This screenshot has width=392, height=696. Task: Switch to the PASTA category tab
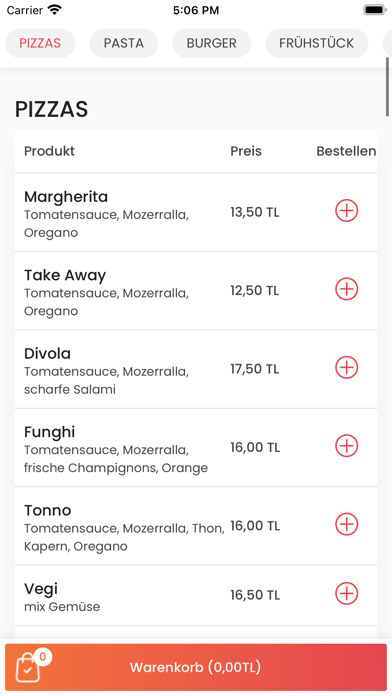tap(124, 43)
